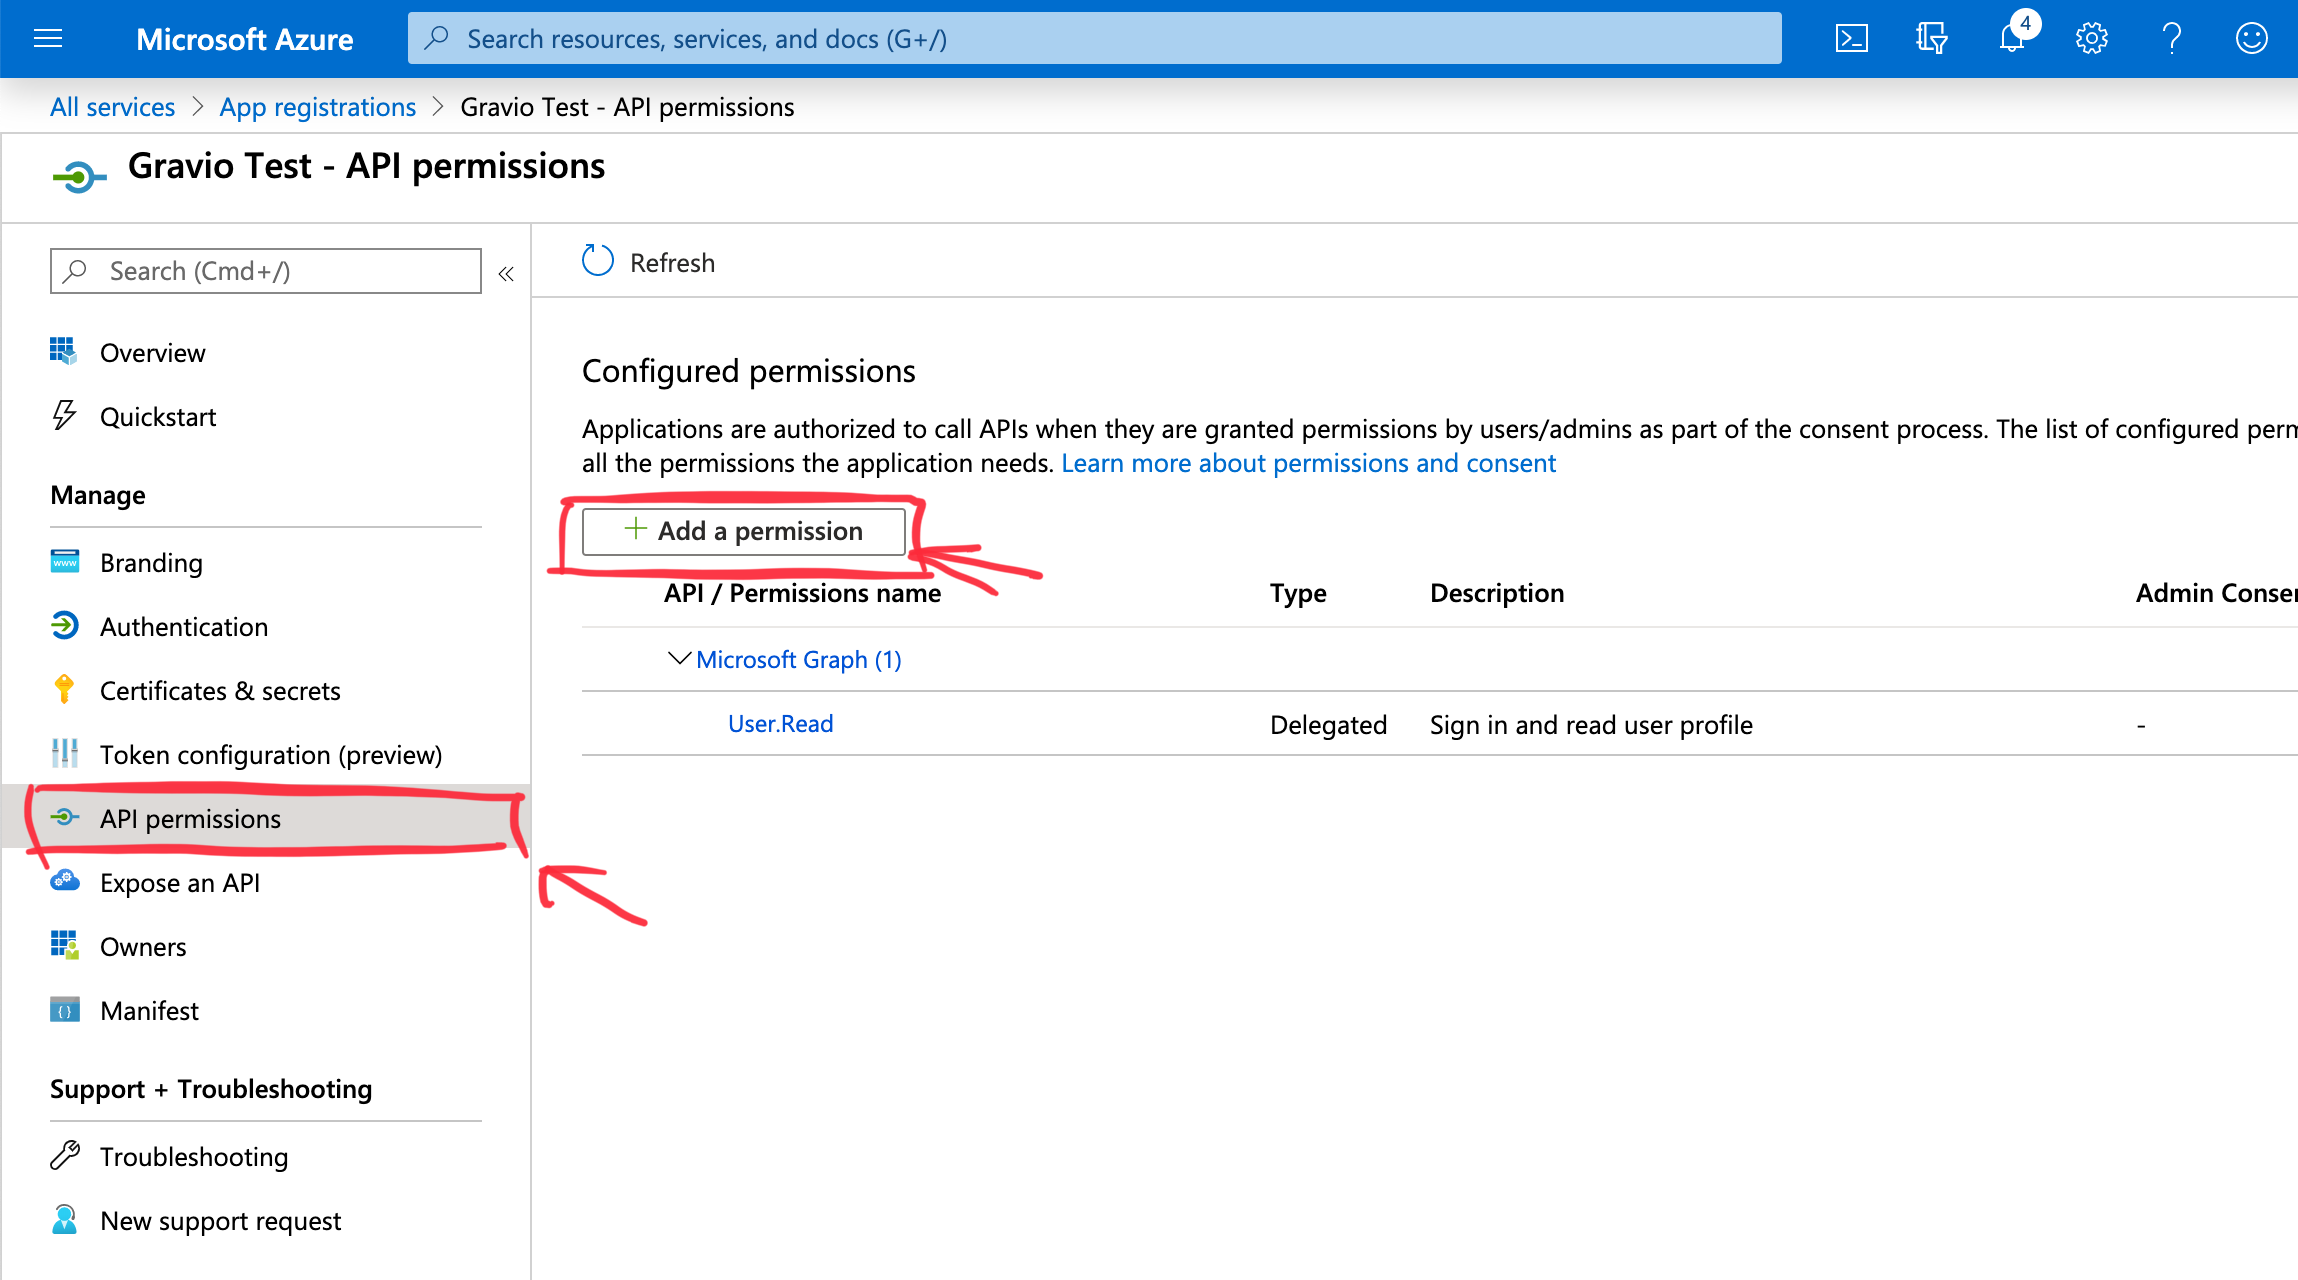Open the hamburger portal menu
The width and height of the screenshot is (2298, 1280).
48,39
